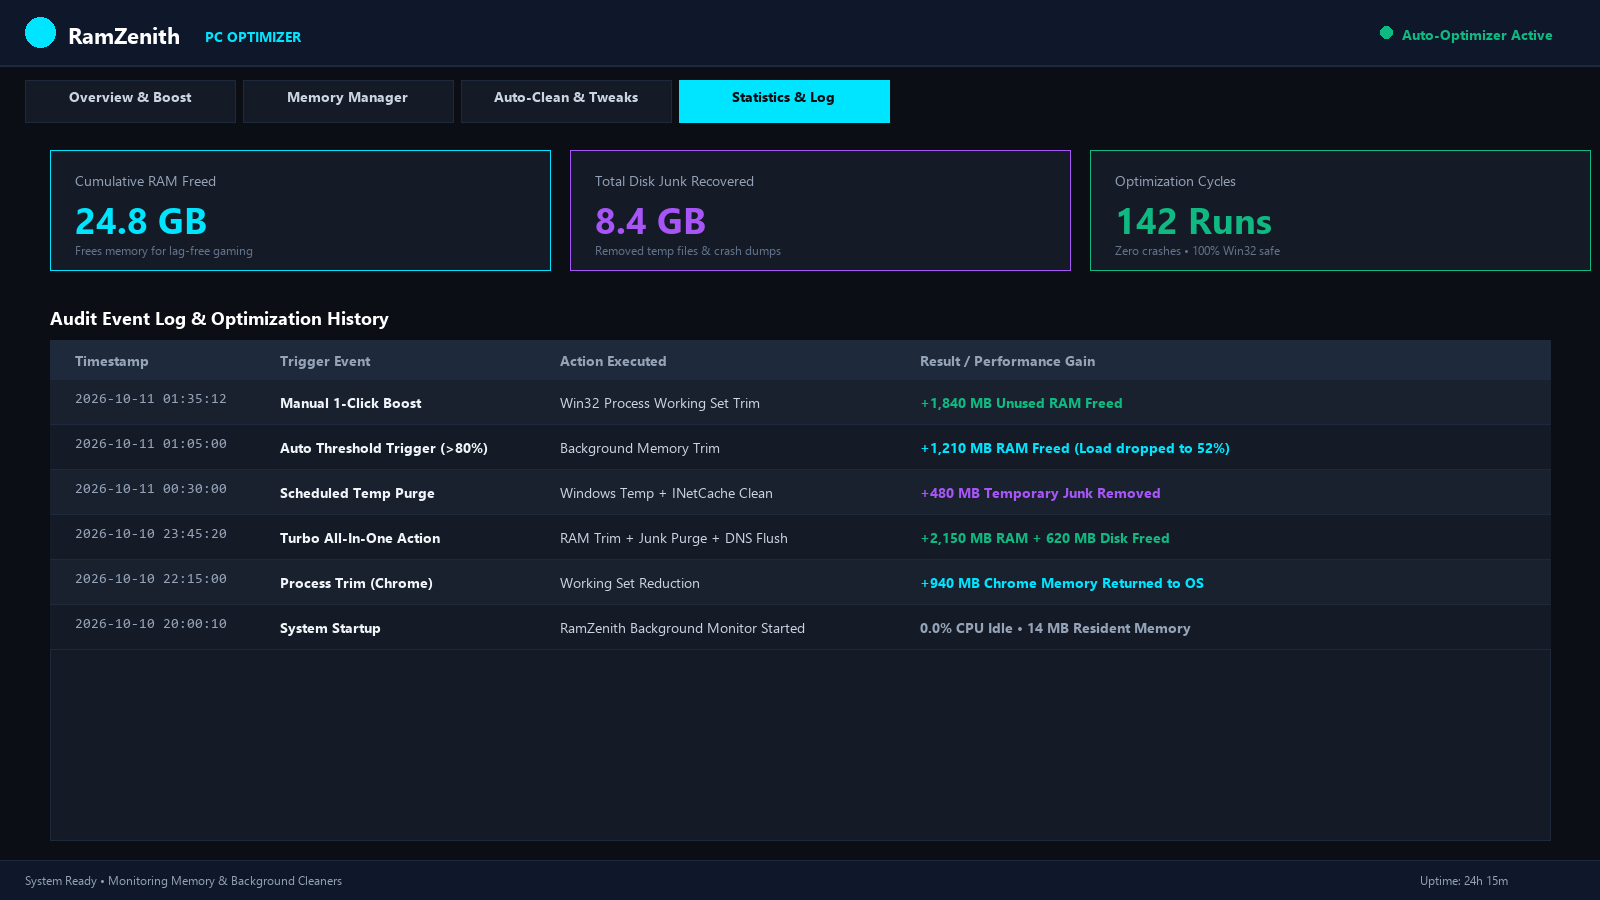Click timestamp 2026-10-11 01:05:00
This screenshot has height=900, width=1600.
[151, 444]
